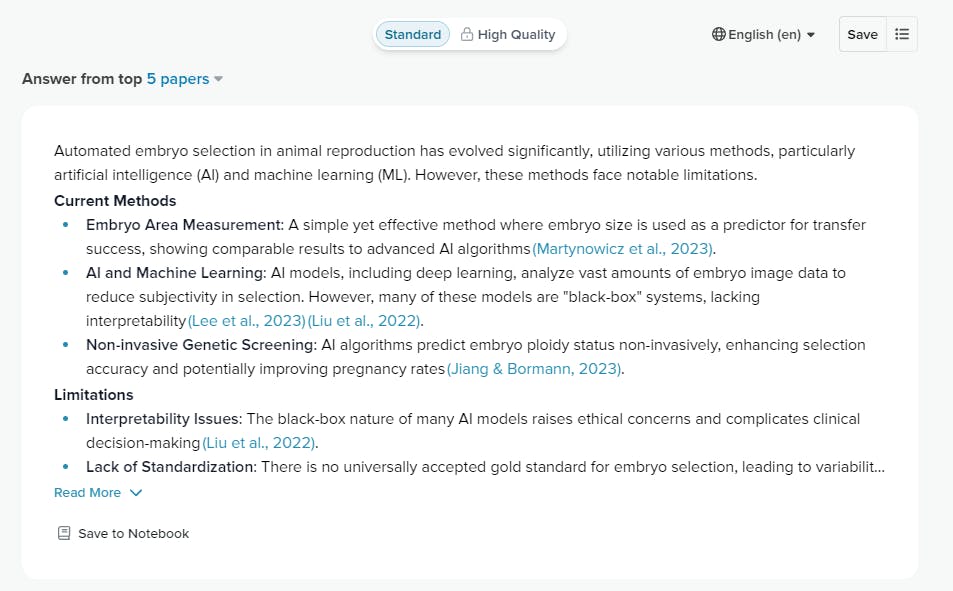Open the Martynowicz et al., 2023 citation
The width and height of the screenshot is (953, 591).
coord(623,248)
